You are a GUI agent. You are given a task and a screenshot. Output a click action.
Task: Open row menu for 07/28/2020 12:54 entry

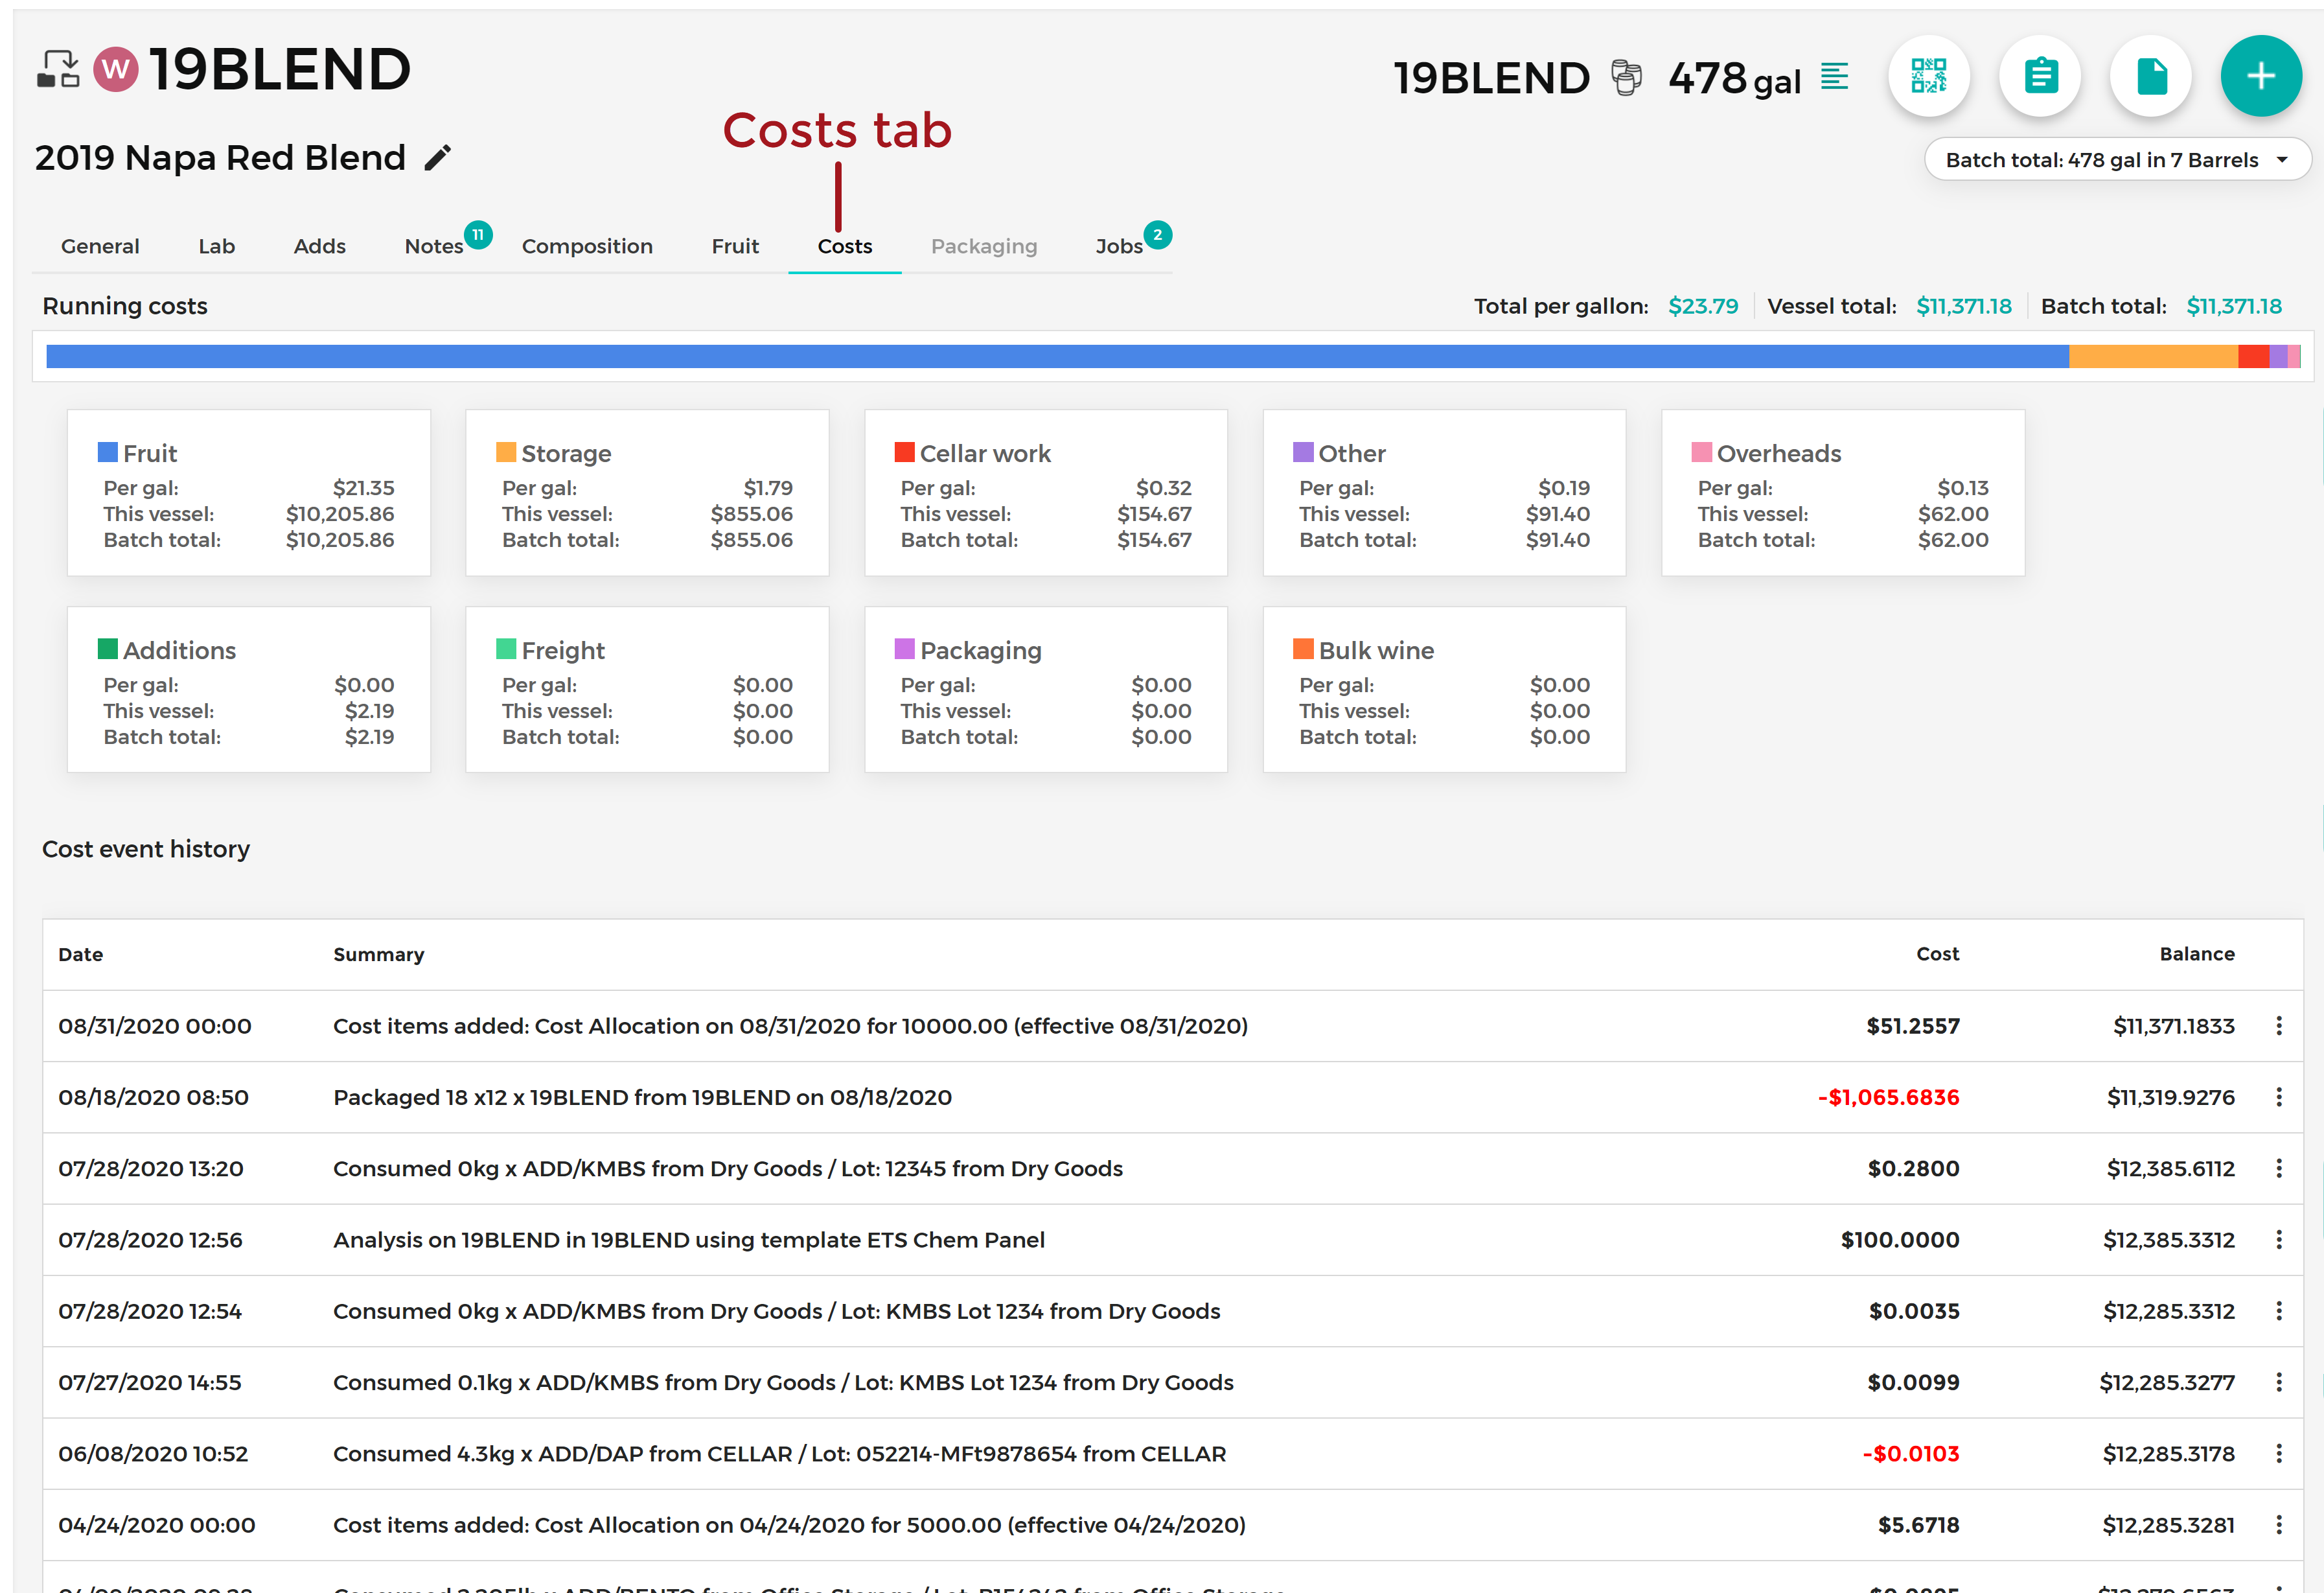tap(2279, 1311)
